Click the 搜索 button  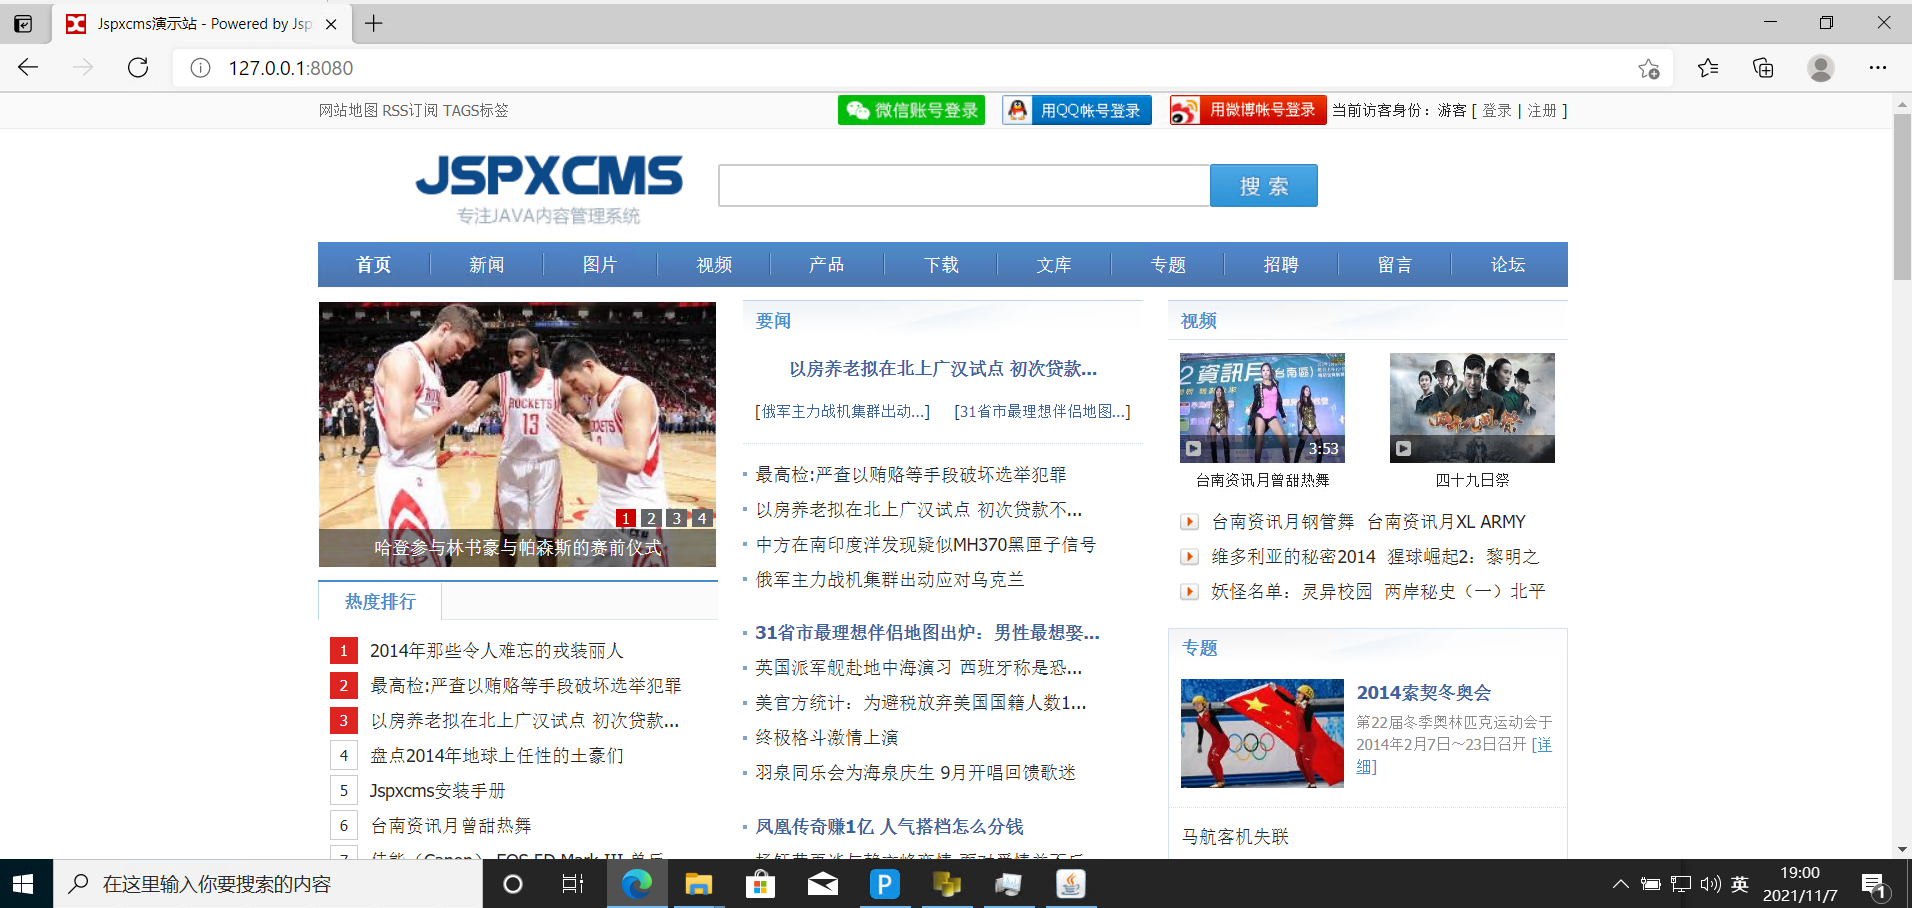click(x=1264, y=186)
